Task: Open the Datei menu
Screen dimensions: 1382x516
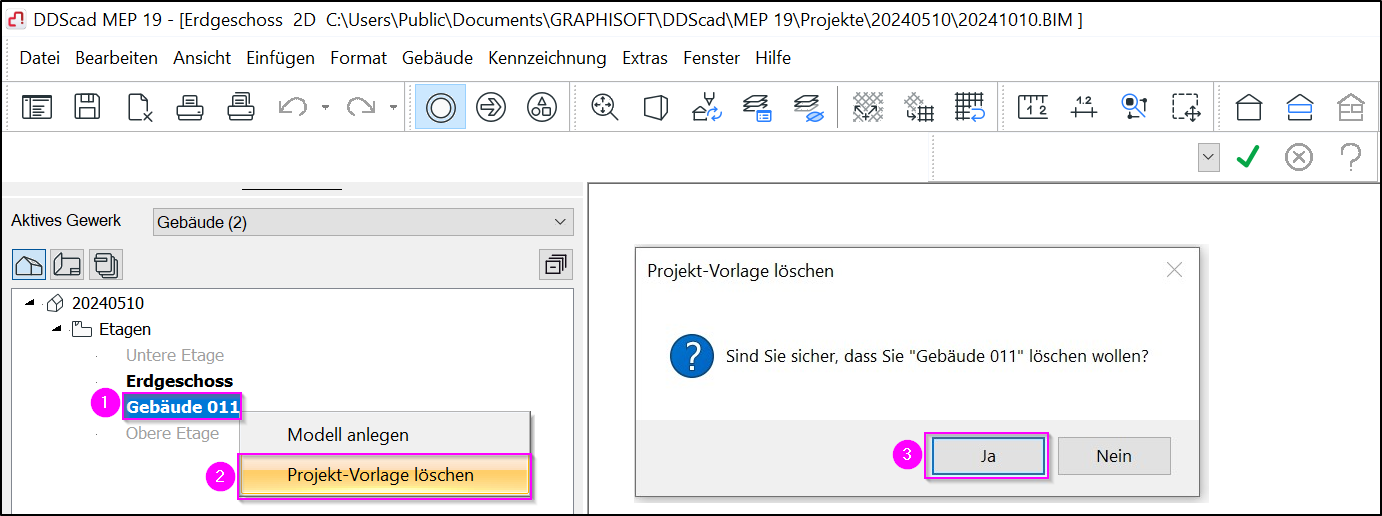Action: pyautogui.click(x=40, y=58)
